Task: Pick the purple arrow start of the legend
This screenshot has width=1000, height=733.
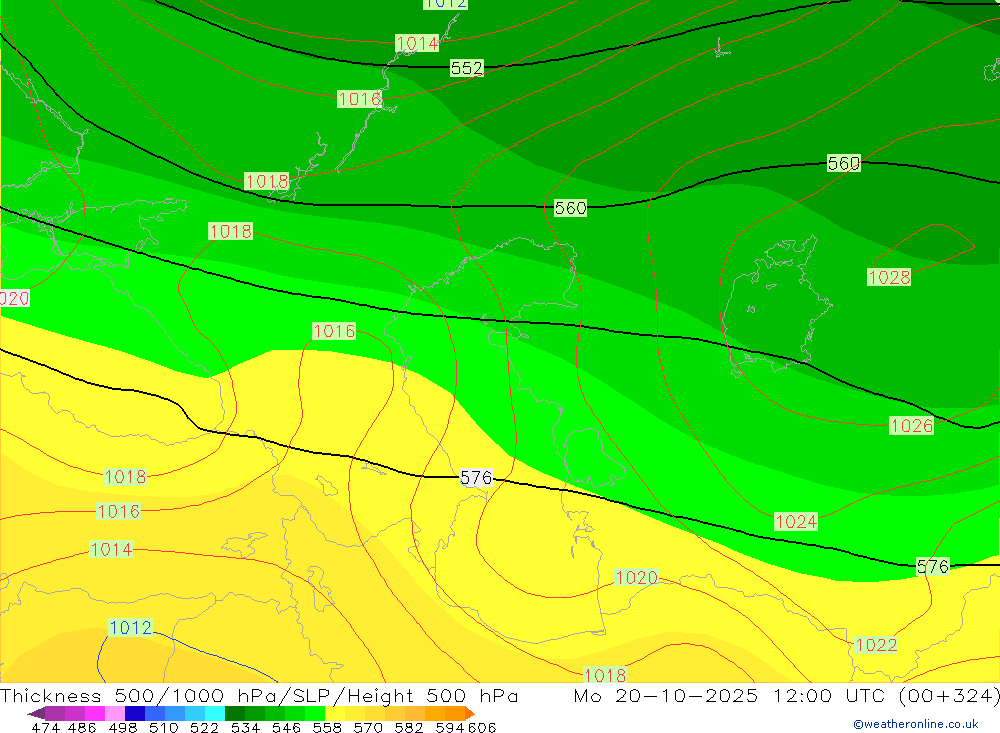Action: click(x=36, y=713)
